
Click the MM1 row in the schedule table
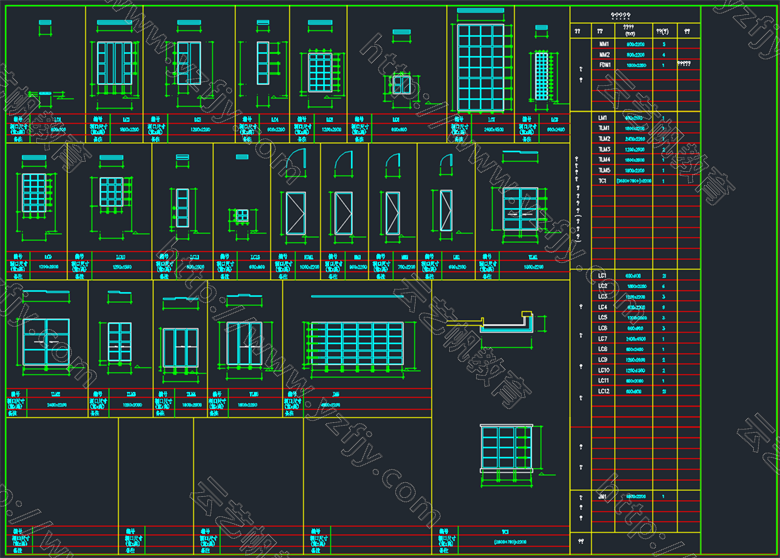(604, 45)
